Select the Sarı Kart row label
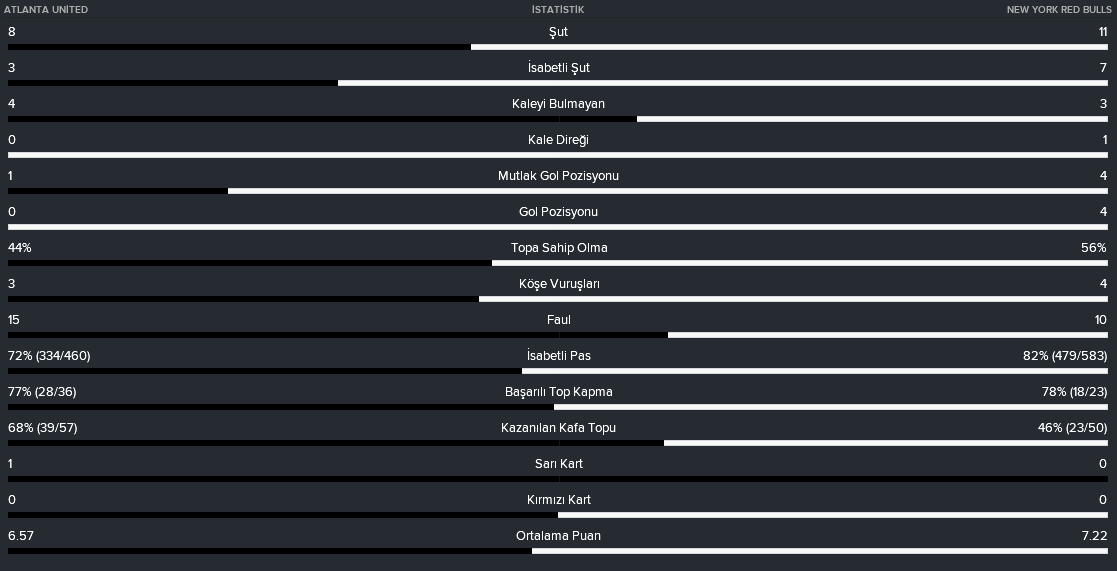The width and height of the screenshot is (1117, 571). (558, 464)
